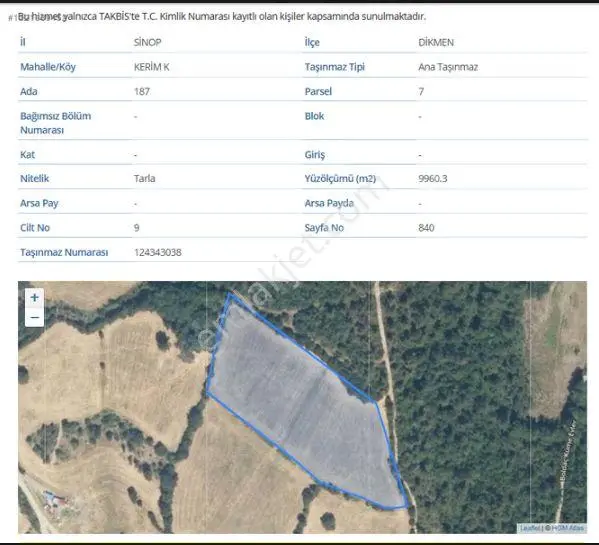Image resolution: width=599 pixels, height=545 pixels.
Task: Click the Taşınmaz Numarası value 124343038
Action: (158, 252)
